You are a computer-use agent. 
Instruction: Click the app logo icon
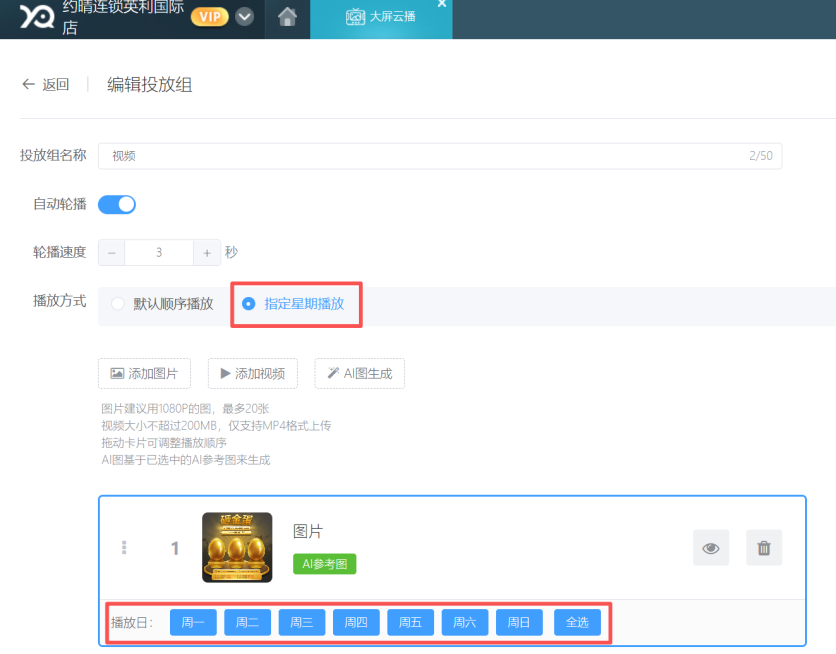pos(37,17)
